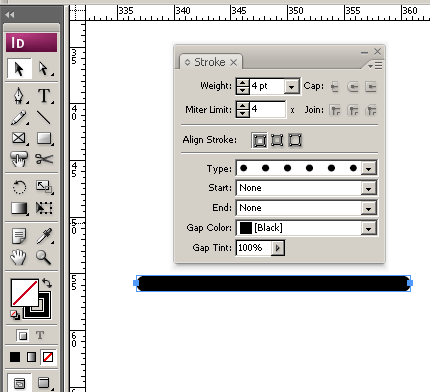Select the Gradient Swatch tool
The width and height of the screenshot is (430, 392).
[19, 208]
